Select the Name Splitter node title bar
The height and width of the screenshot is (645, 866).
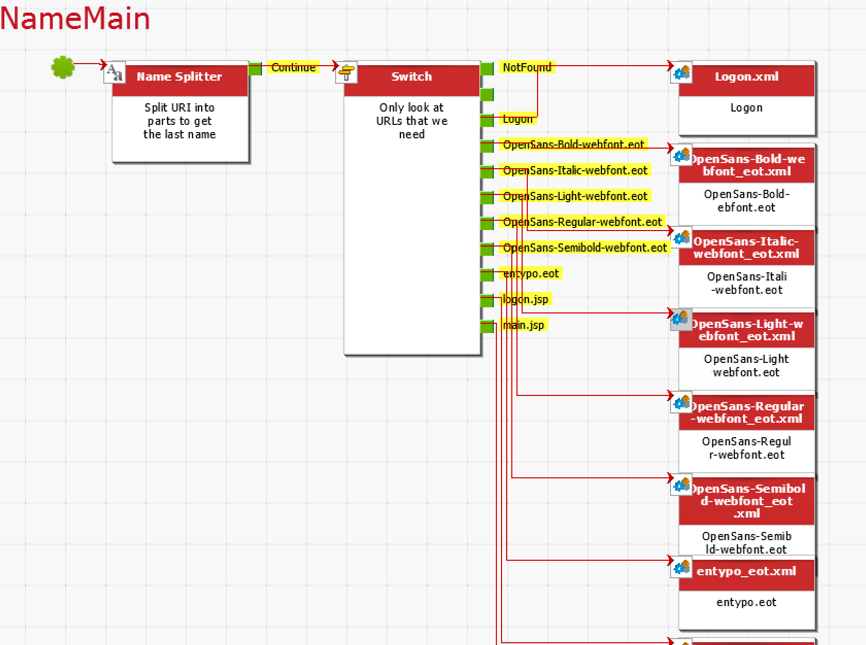click(x=180, y=77)
